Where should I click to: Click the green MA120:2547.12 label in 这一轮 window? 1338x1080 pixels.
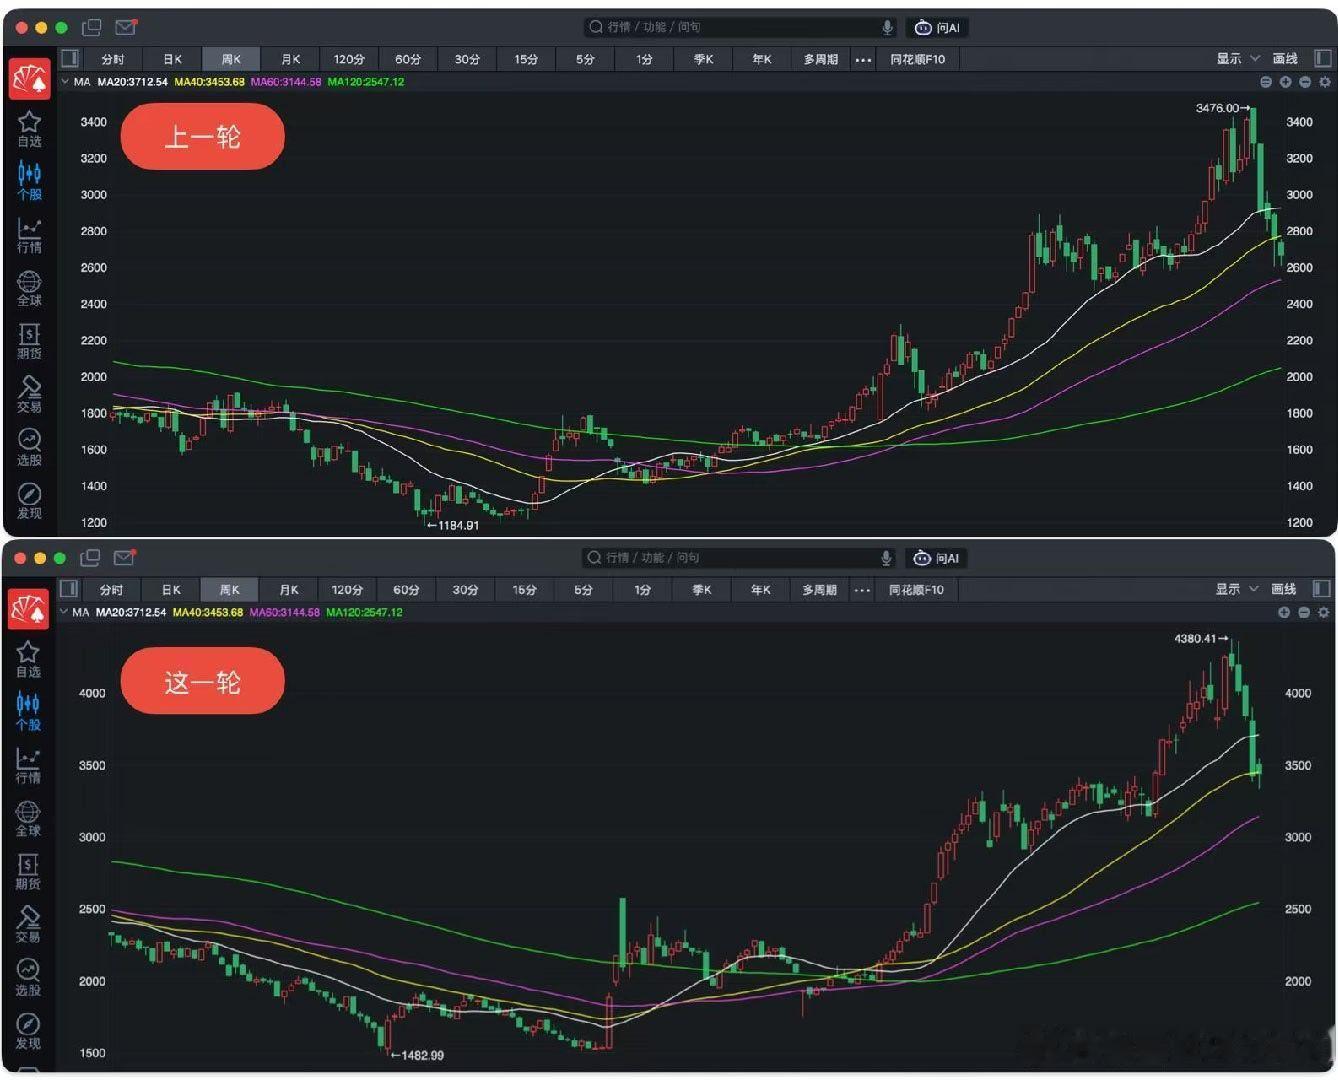[364, 612]
